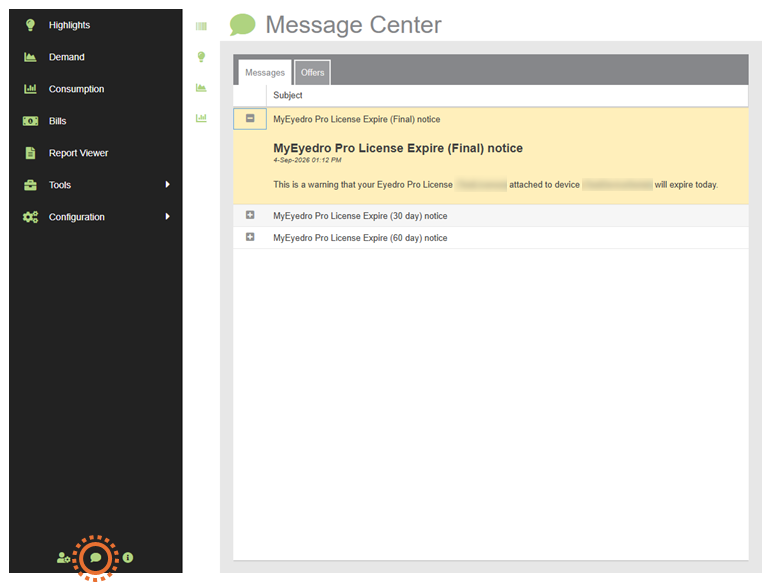Click the Bills money icon
771x582 pixels.
click(30, 121)
